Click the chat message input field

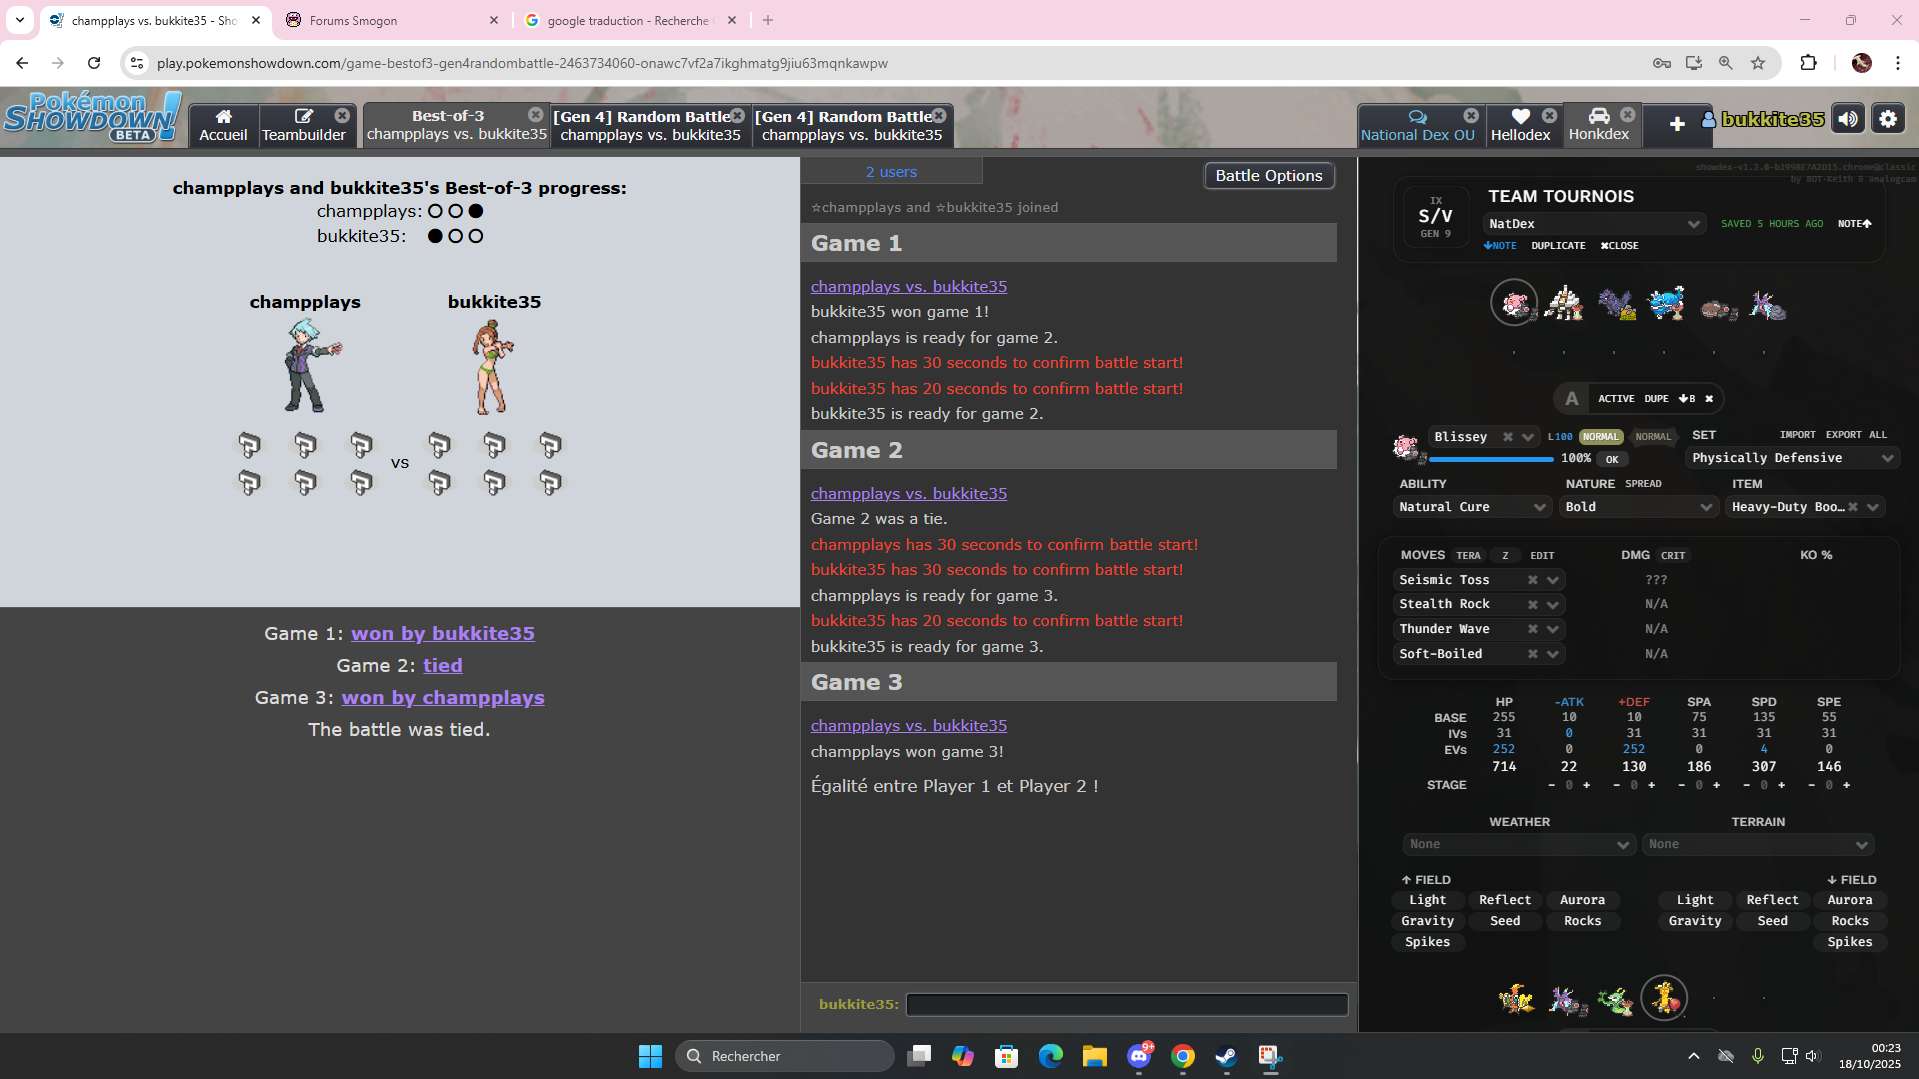1126,1004
